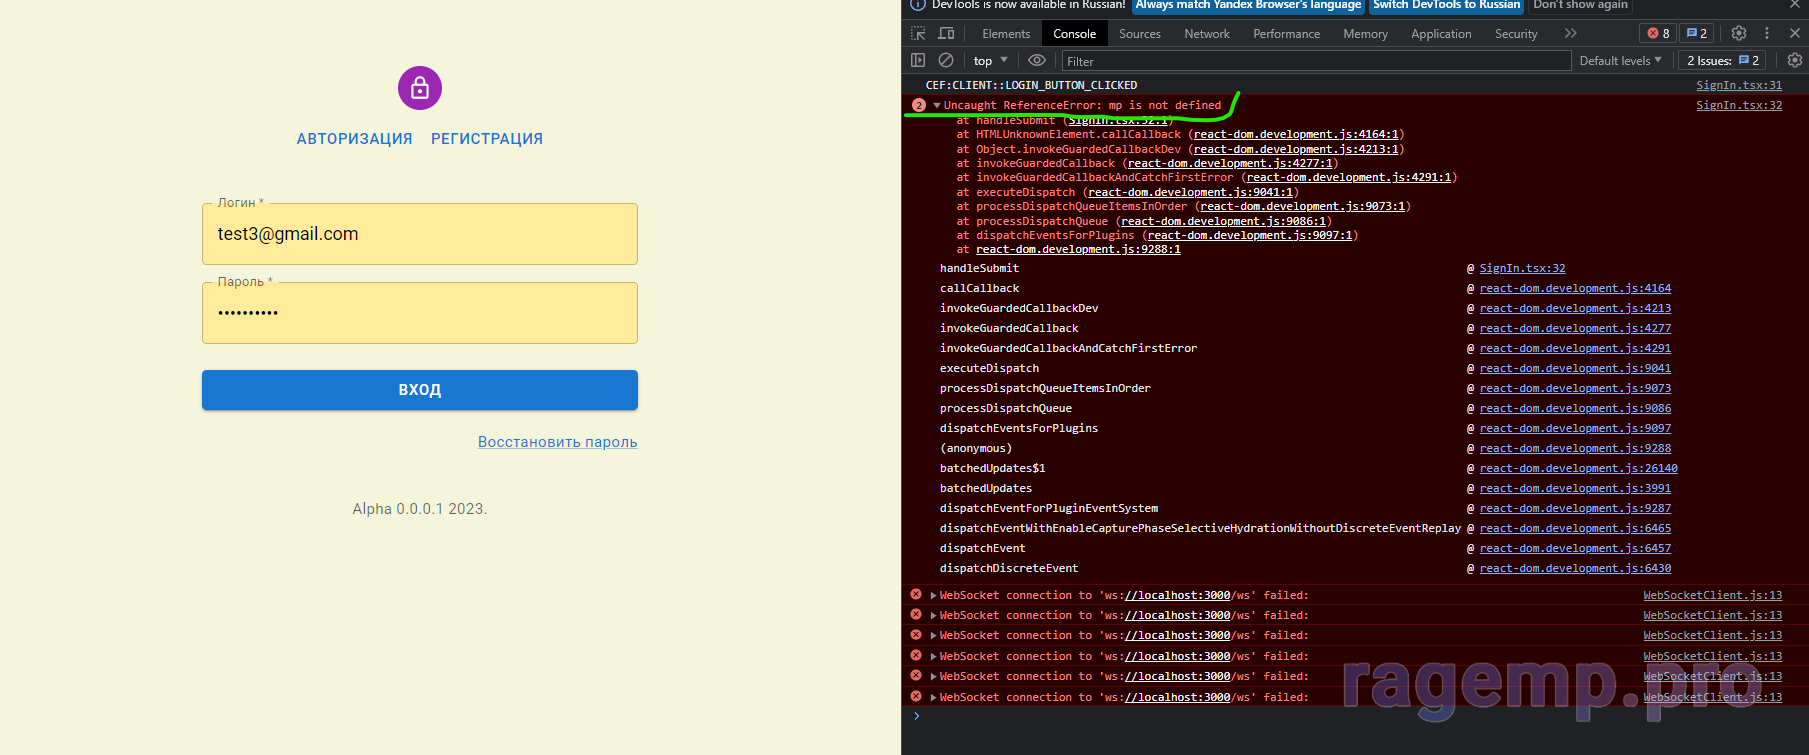Activate the inspect element picker
The height and width of the screenshot is (755, 1809).
coord(918,33)
